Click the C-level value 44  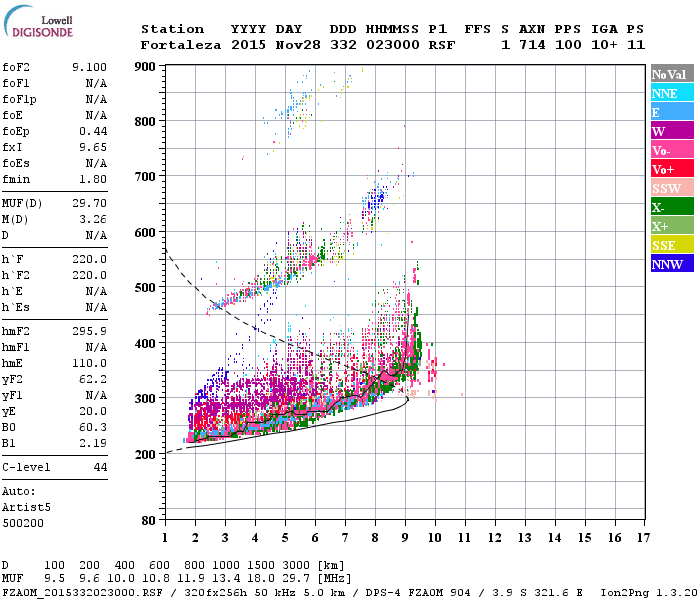(100, 467)
